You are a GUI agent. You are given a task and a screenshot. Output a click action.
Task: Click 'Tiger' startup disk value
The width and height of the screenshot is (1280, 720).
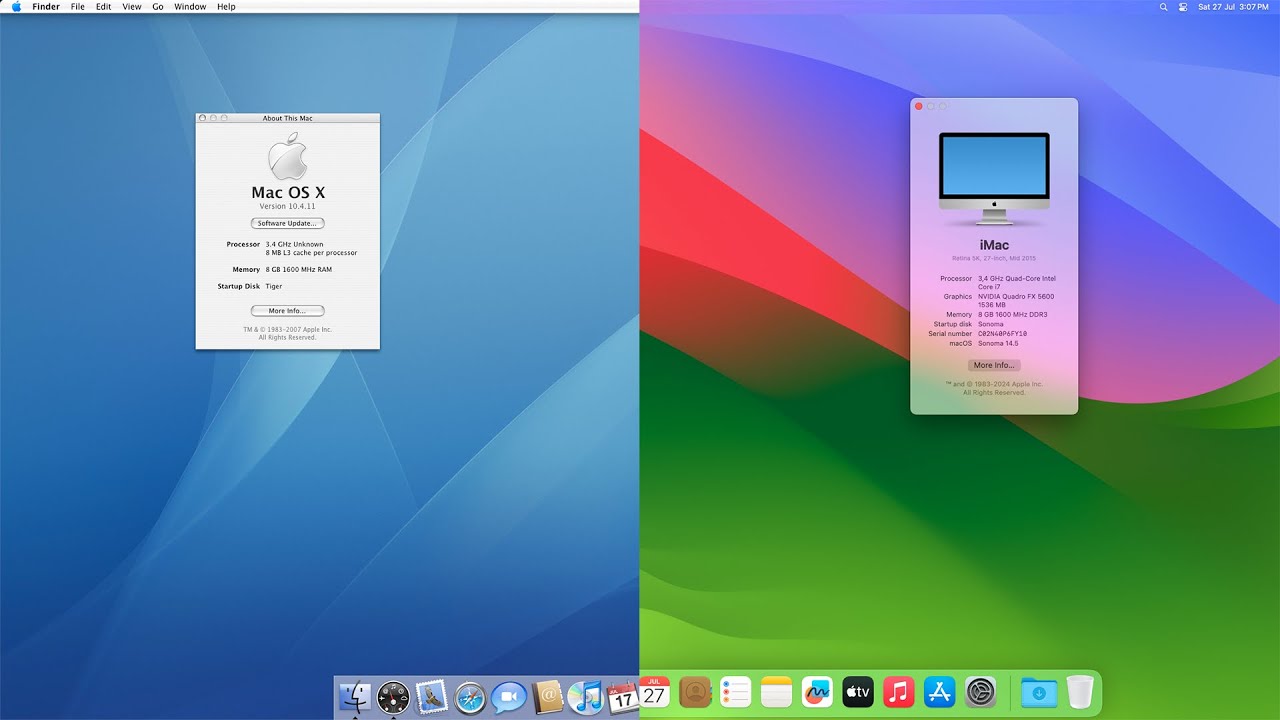(x=274, y=286)
